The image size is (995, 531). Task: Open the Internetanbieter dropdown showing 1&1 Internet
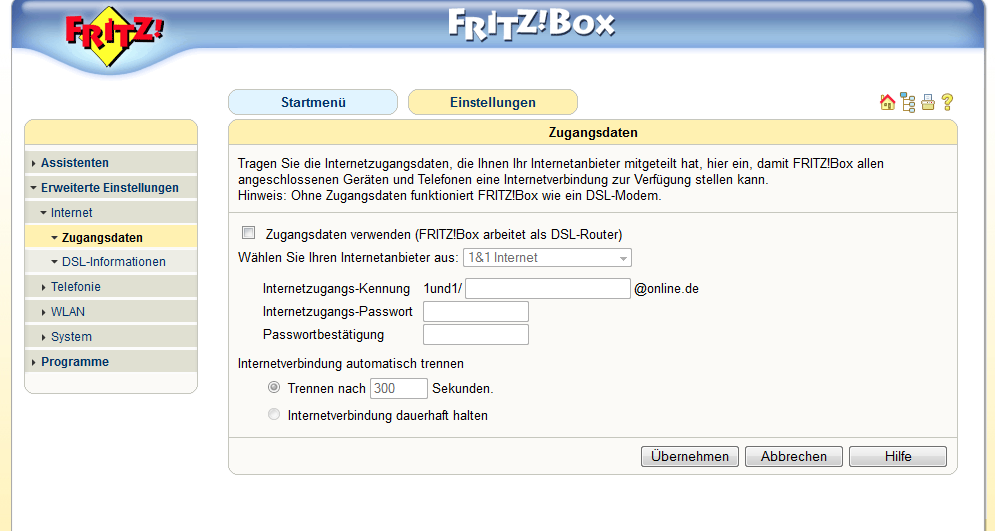(547, 258)
